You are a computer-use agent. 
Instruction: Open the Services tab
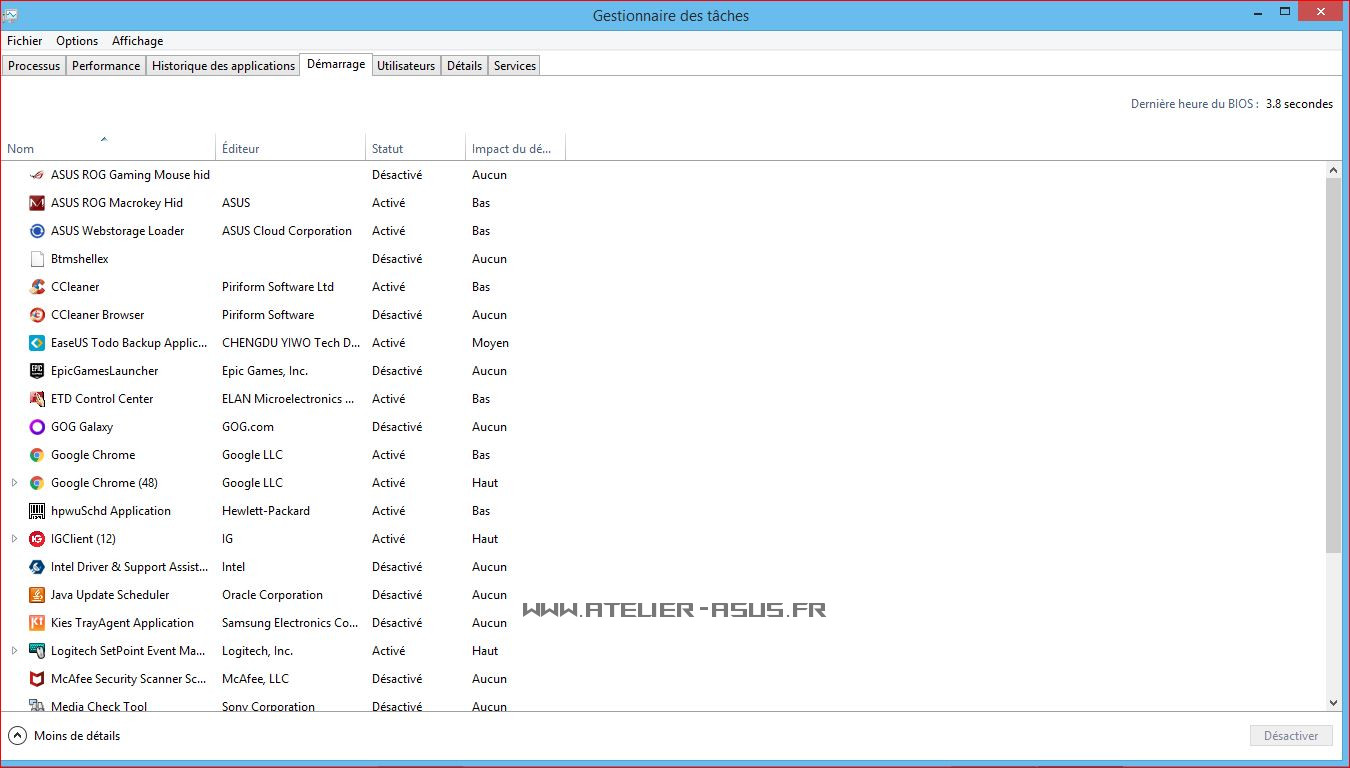[515, 66]
